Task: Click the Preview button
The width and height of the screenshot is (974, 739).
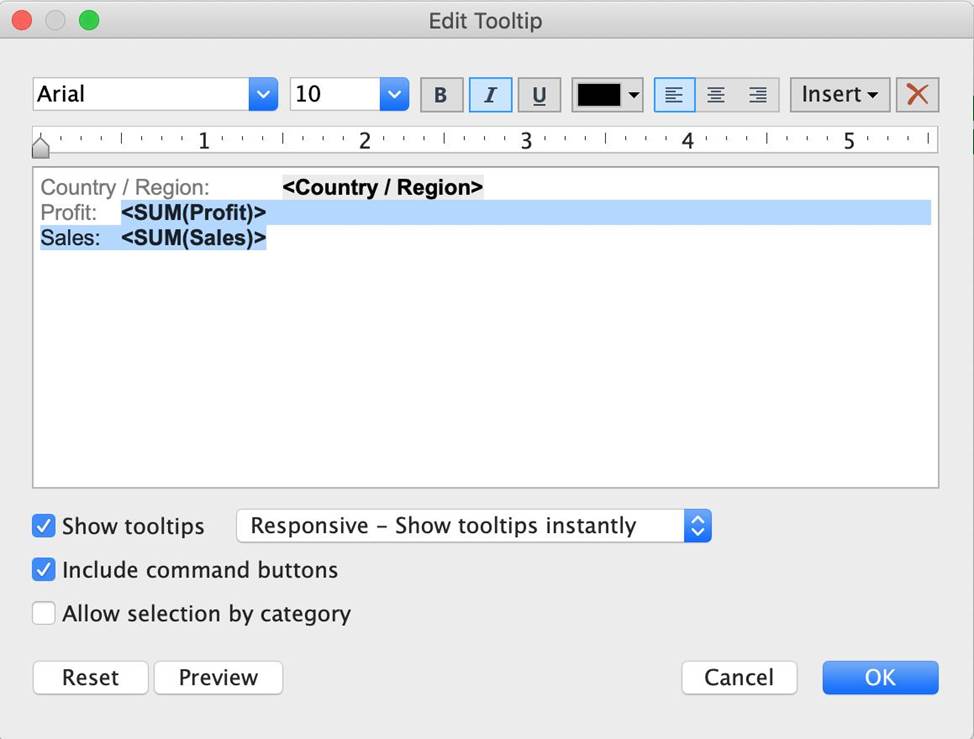Action: point(218,677)
